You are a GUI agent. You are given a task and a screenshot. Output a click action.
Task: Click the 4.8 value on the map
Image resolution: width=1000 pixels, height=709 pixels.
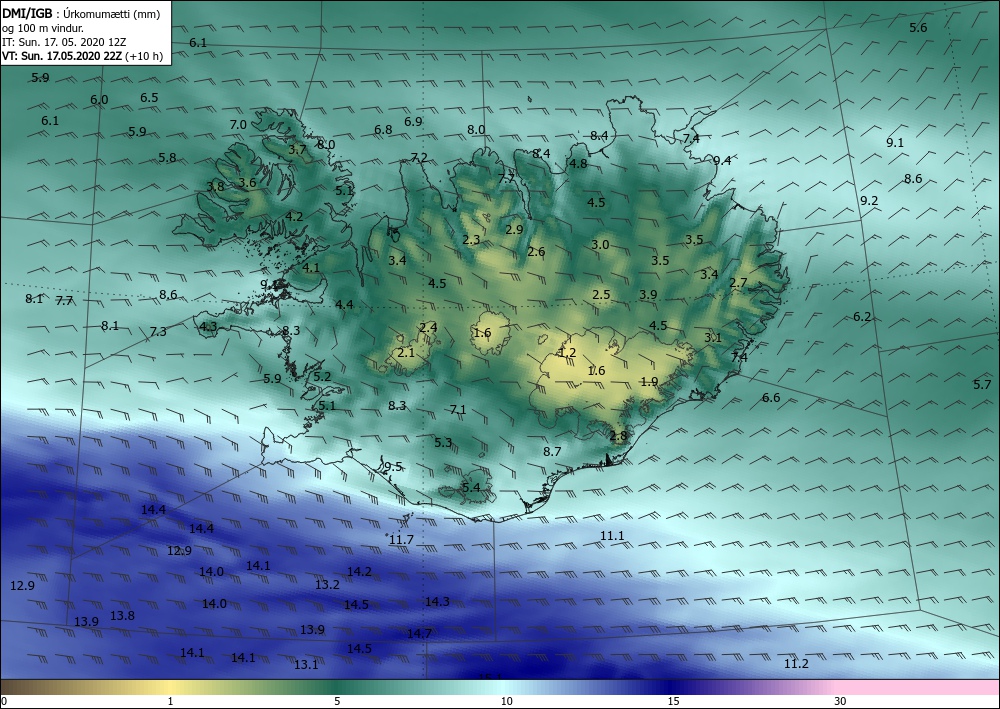click(578, 163)
